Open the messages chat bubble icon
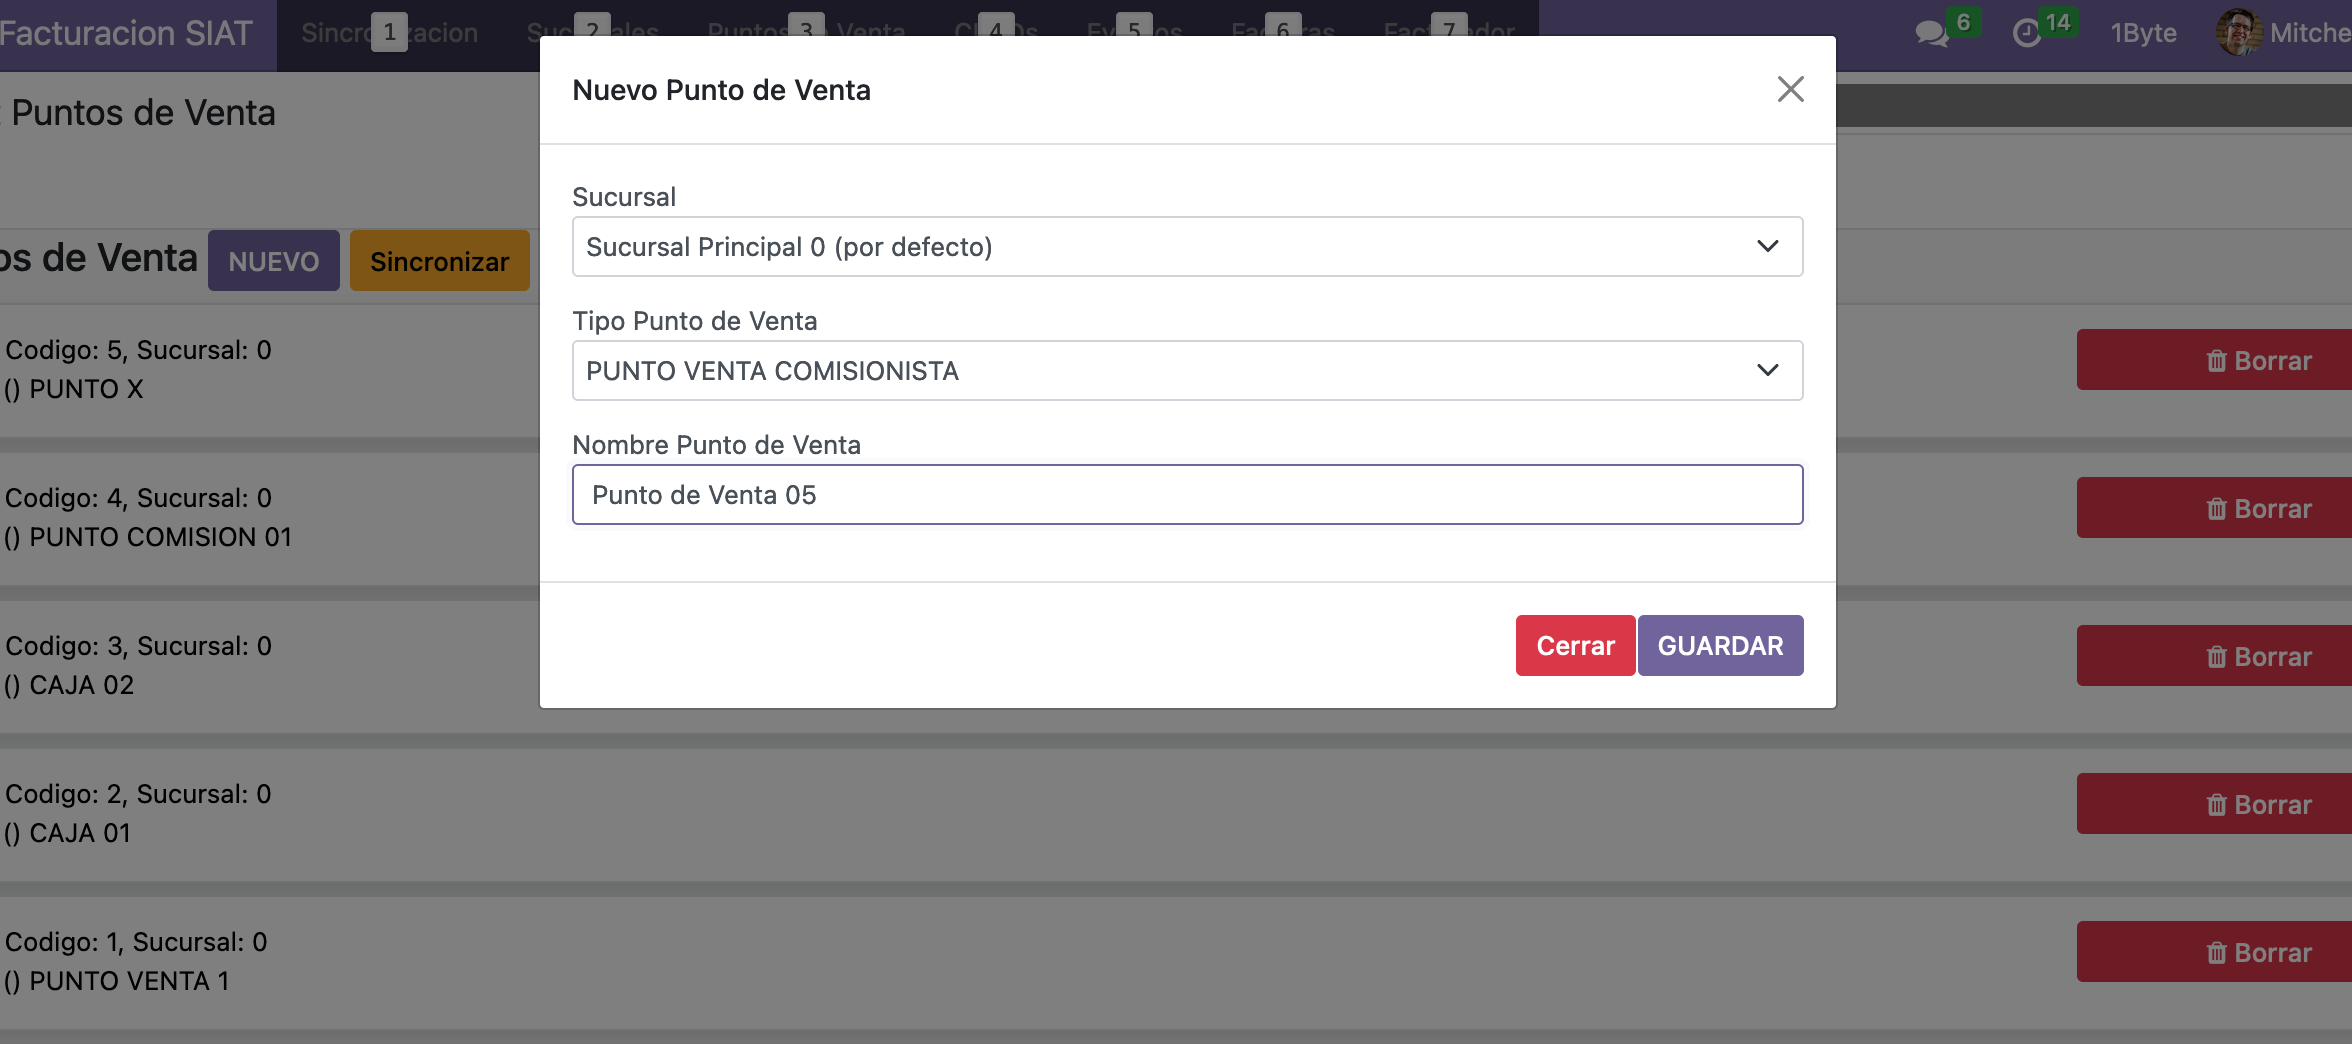Screen dimensions: 2352x1044 1931,33
